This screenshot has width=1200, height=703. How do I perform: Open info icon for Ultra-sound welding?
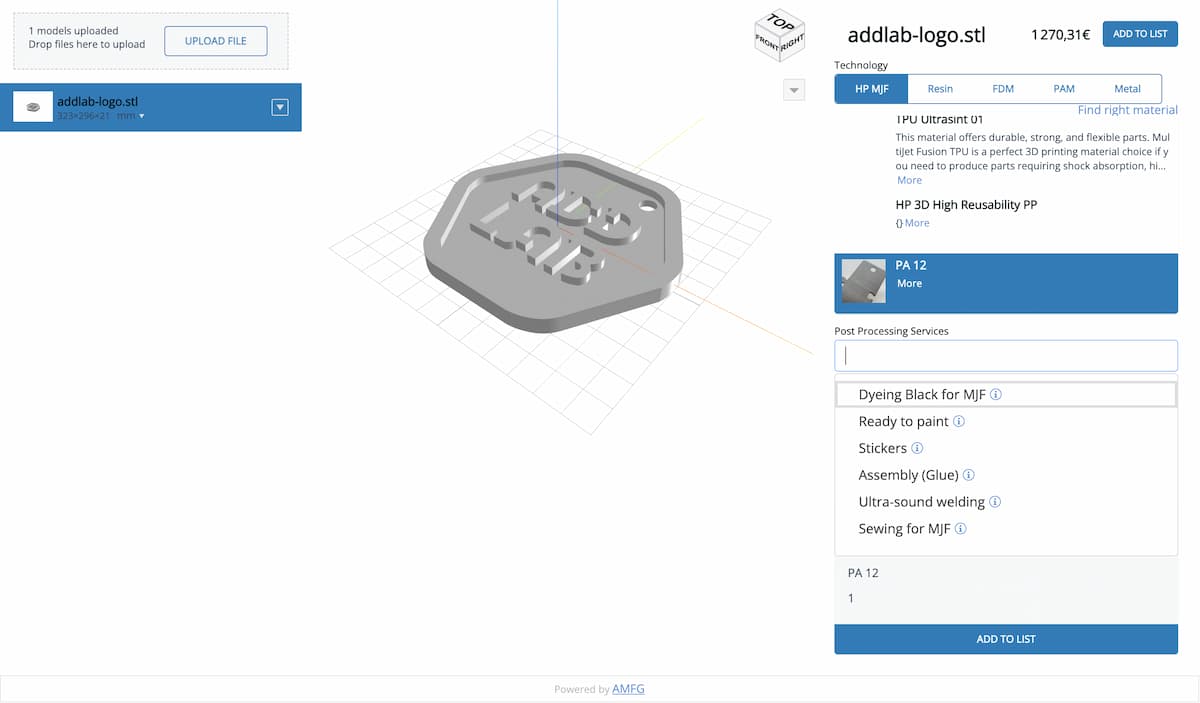(x=995, y=502)
